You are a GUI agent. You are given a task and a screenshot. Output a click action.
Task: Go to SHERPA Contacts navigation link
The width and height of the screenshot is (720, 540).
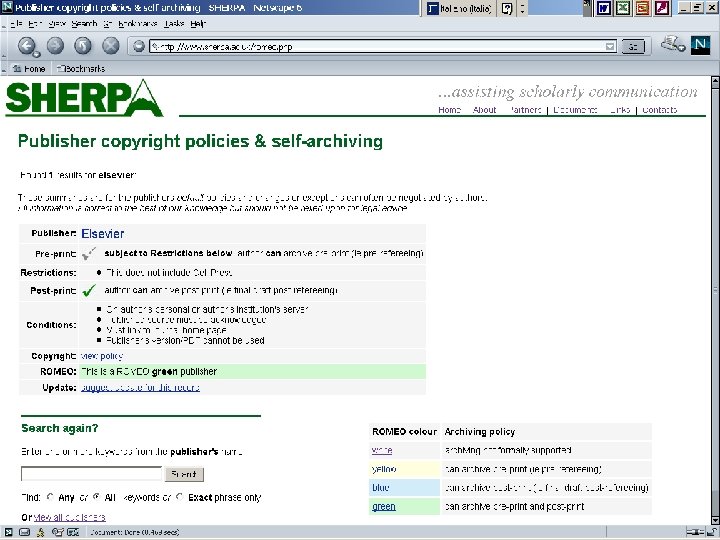click(659, 110)
